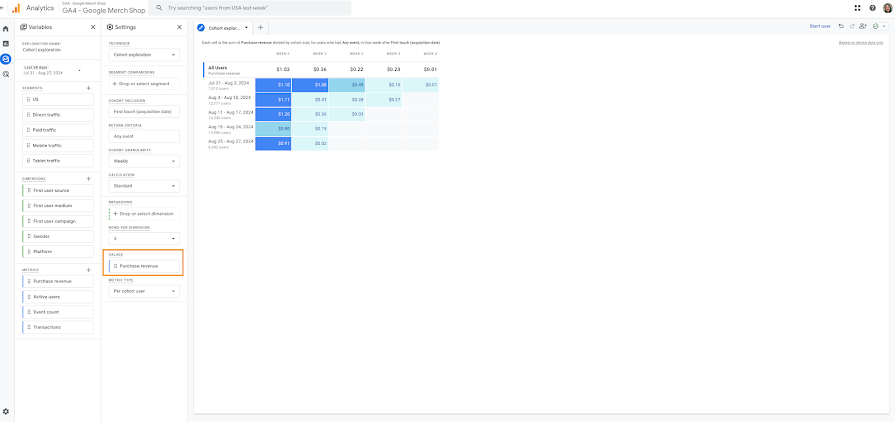Click the back arrow beside Analytics logo
The height and width of the screenshot is (422, 895).
pos(3,8)
